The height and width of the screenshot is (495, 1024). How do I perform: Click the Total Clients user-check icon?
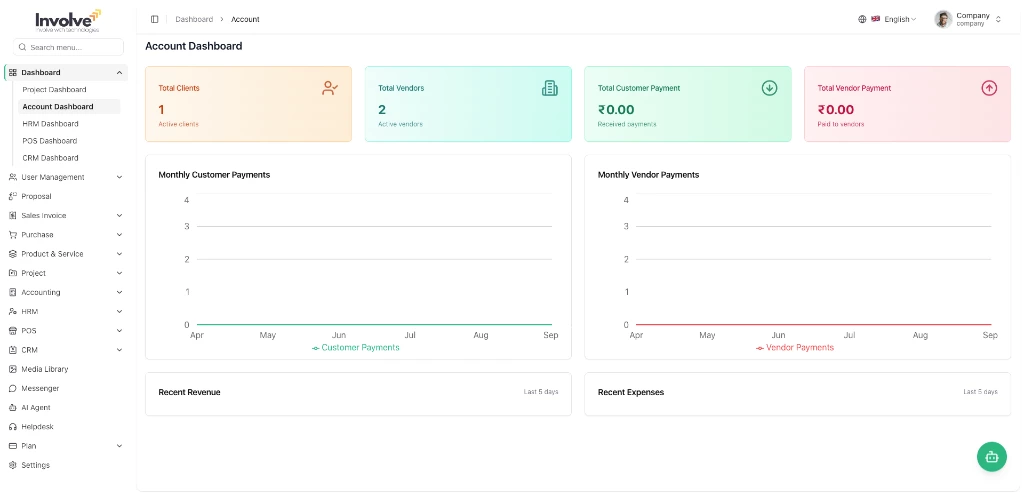330,88
